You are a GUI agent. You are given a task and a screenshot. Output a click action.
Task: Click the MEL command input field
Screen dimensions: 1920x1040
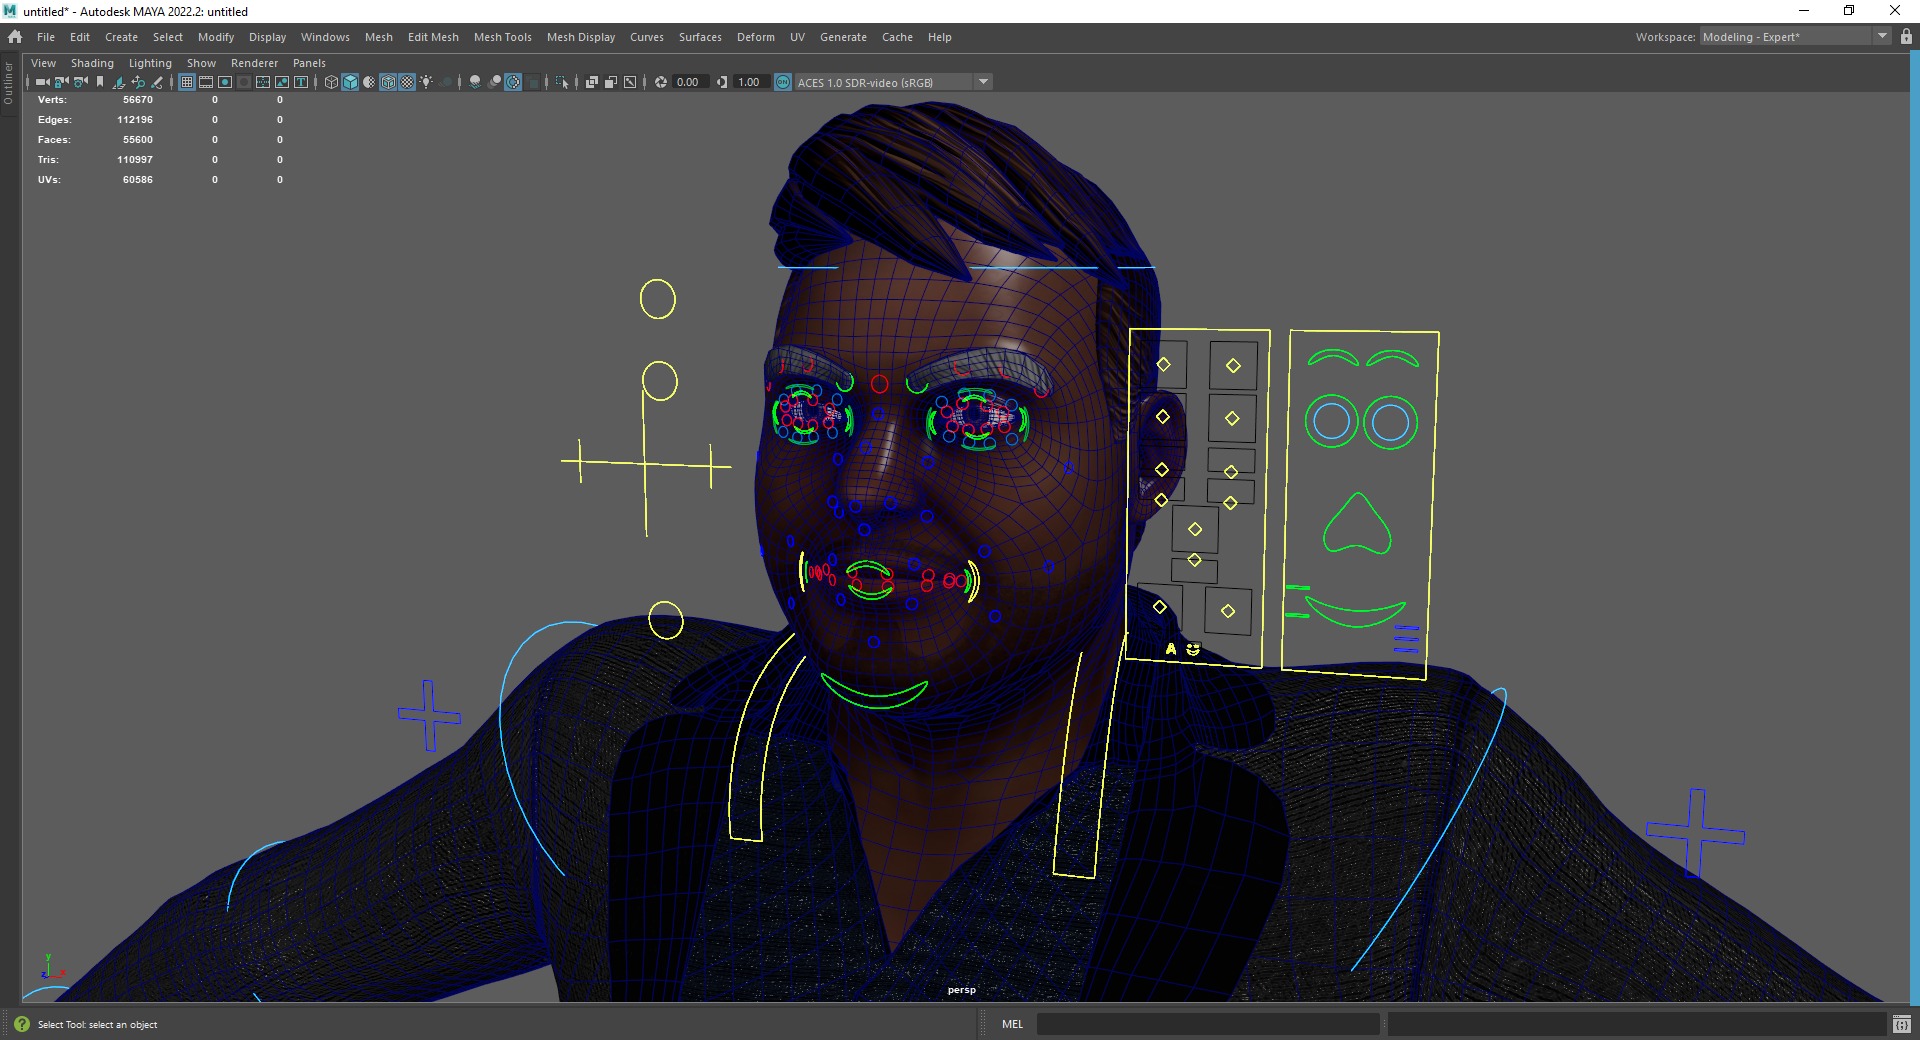pyautogui.click(x=1208, y=1024)
